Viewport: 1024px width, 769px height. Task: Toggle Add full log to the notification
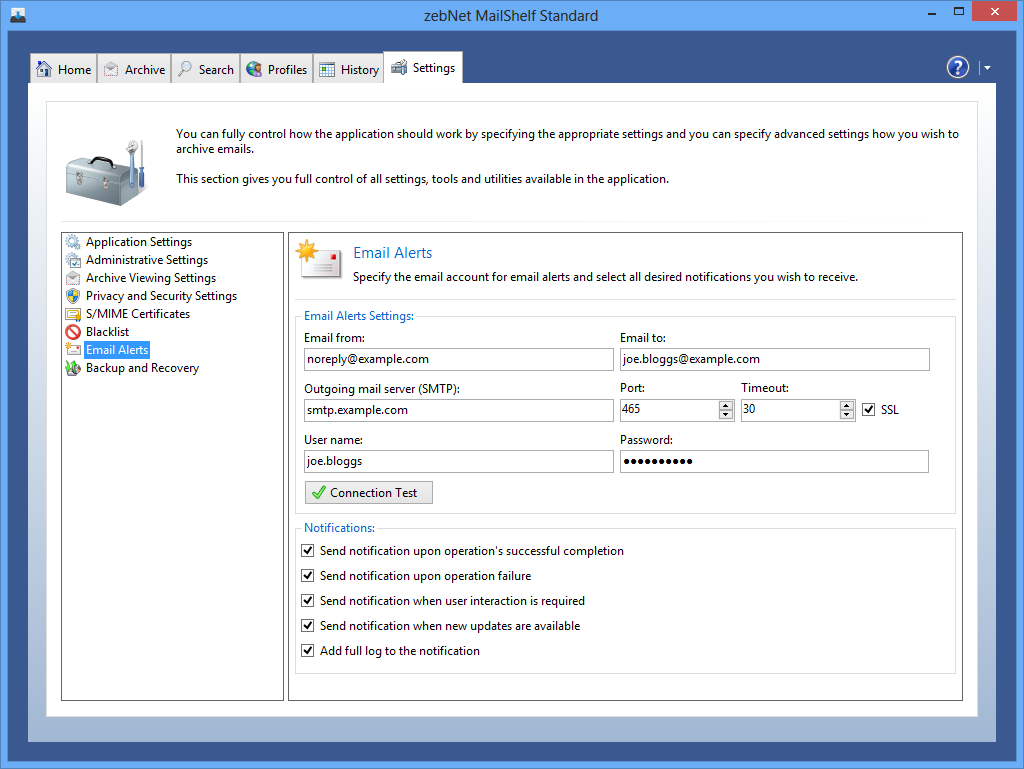[308, 651]
